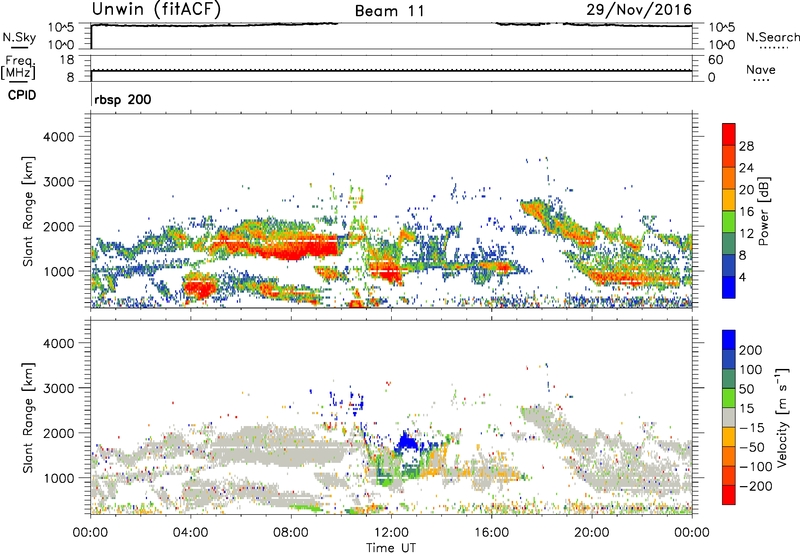This screenshot has width=800, height=554.
Task: Click the red bottom of the velocity colorbar
Action: pyautogui.click(x=729, y=495)
